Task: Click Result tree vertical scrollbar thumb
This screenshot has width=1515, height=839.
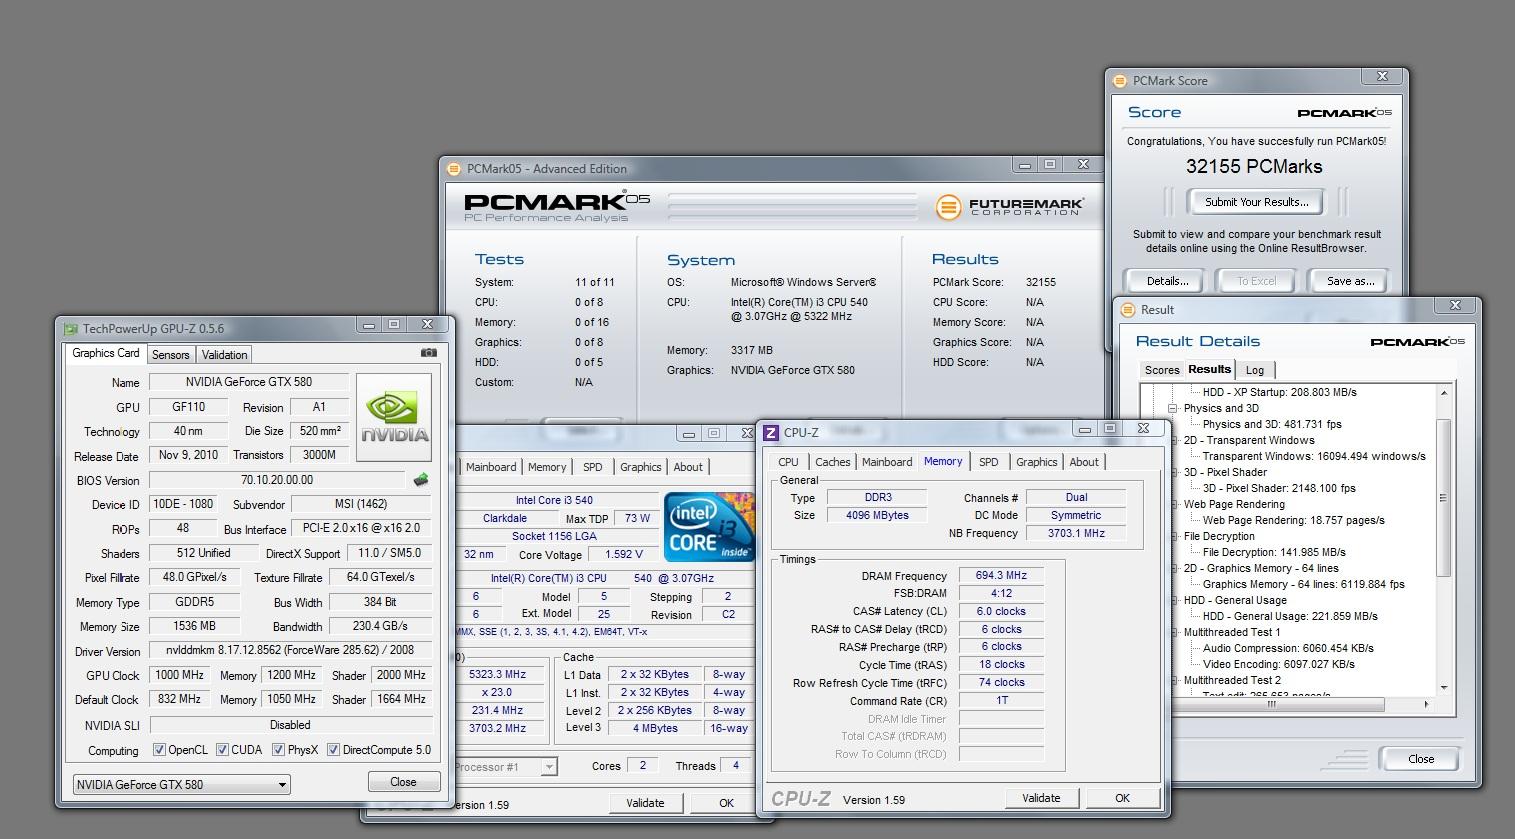Action: pos(1443,497)
